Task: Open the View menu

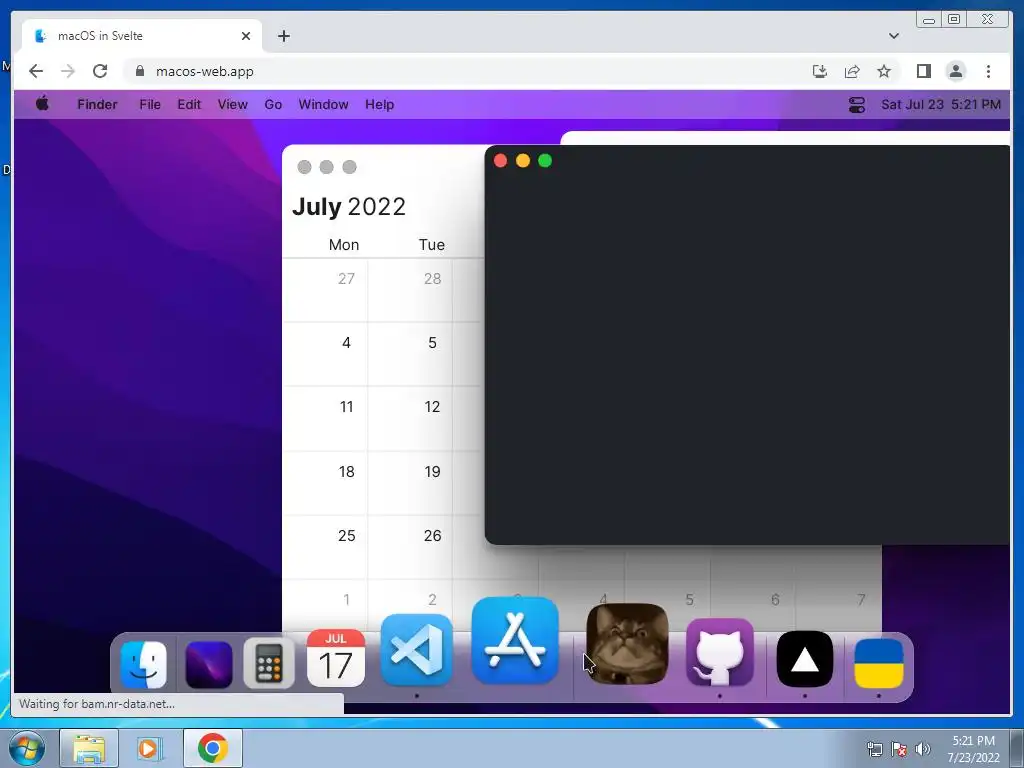Action: [232, 104]
